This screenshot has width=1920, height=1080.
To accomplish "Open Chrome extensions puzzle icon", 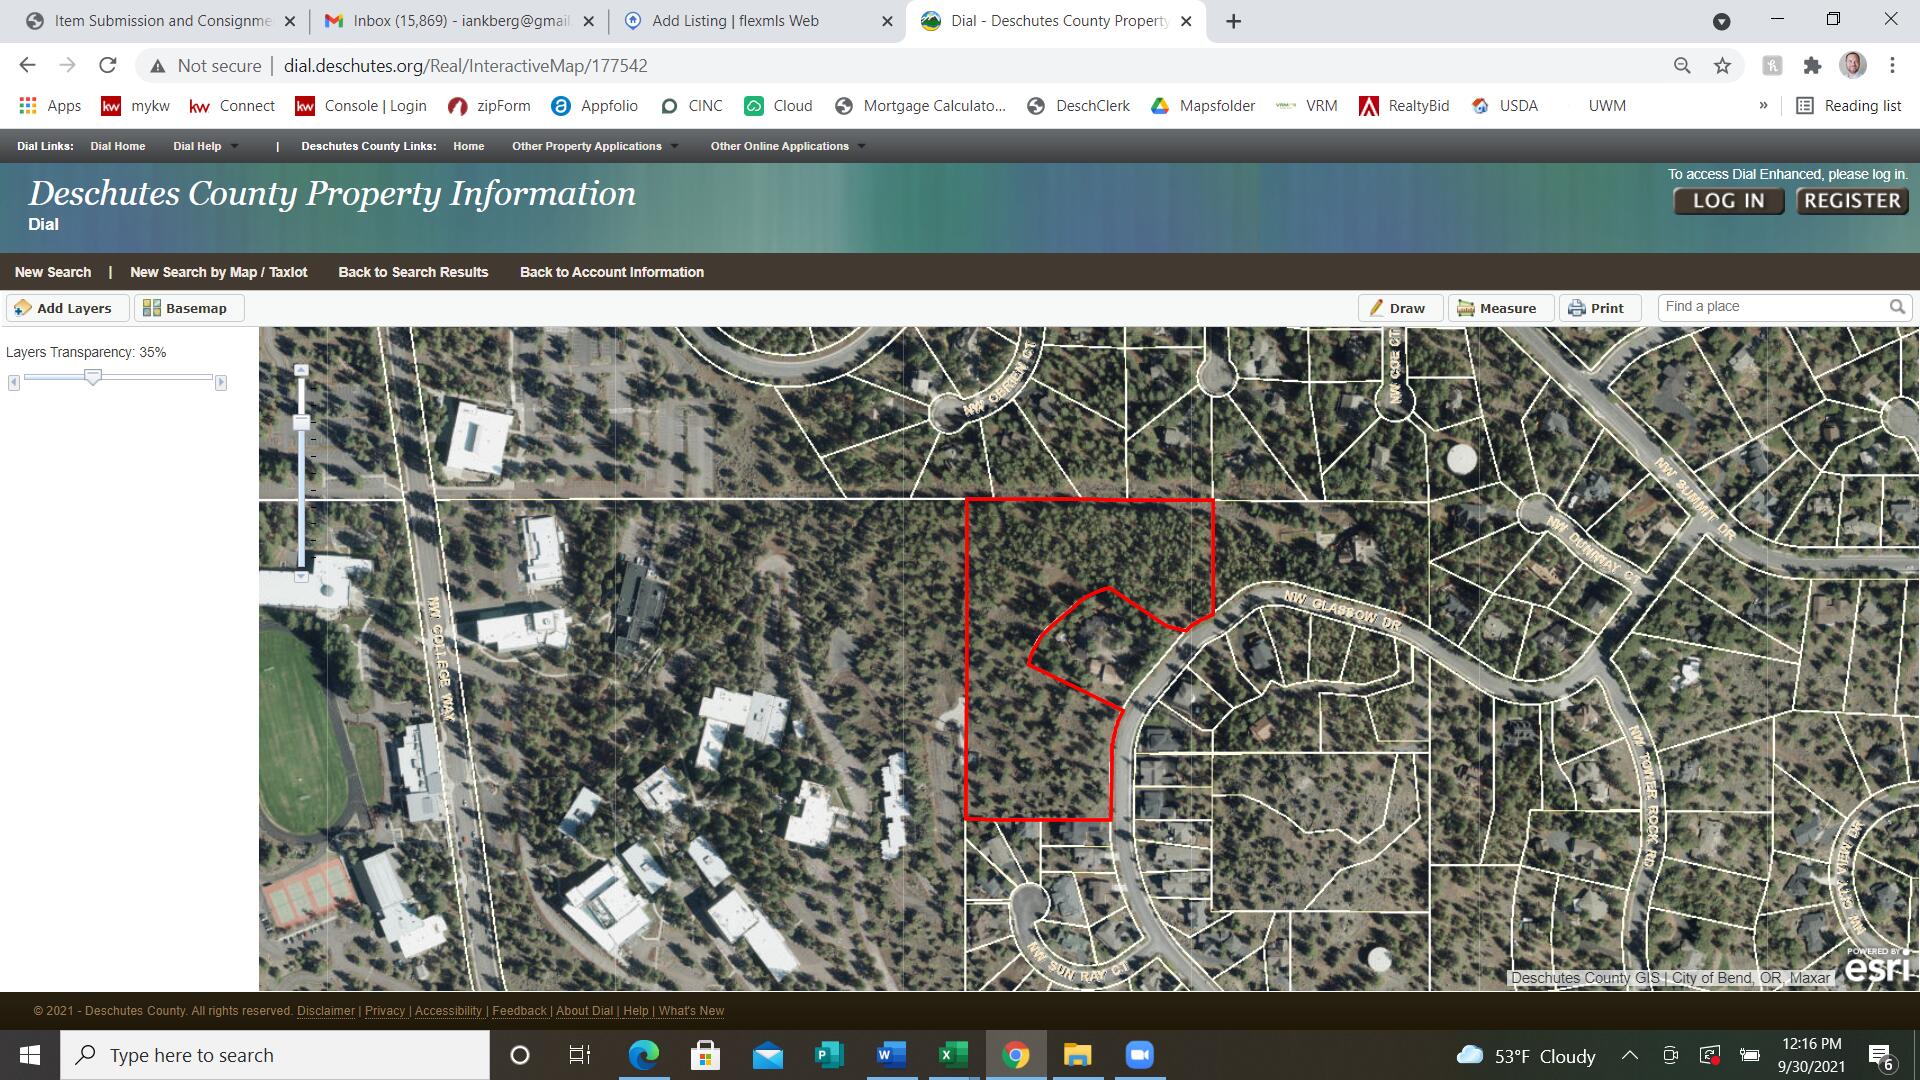I will pyautogui.click(x=1812, y=66).
